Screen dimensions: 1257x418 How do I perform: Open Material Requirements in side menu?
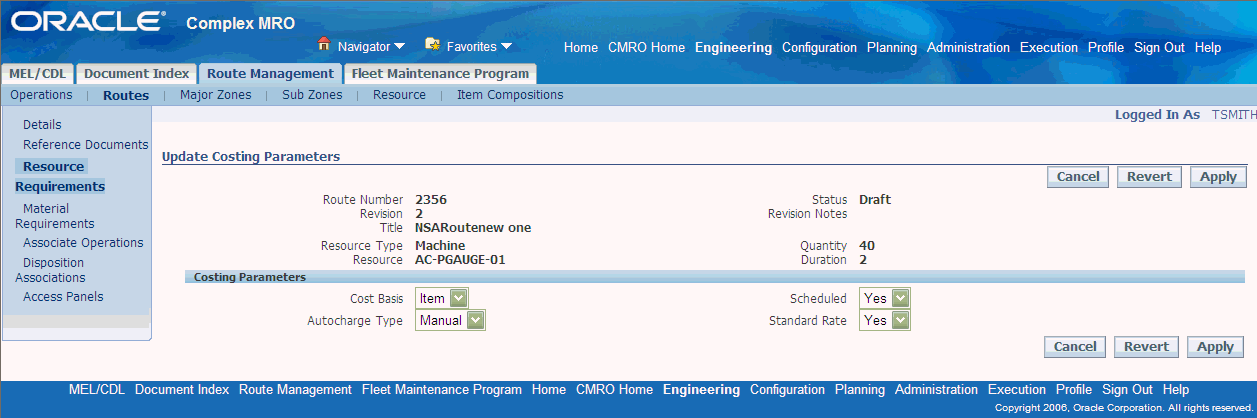point(55,216)
